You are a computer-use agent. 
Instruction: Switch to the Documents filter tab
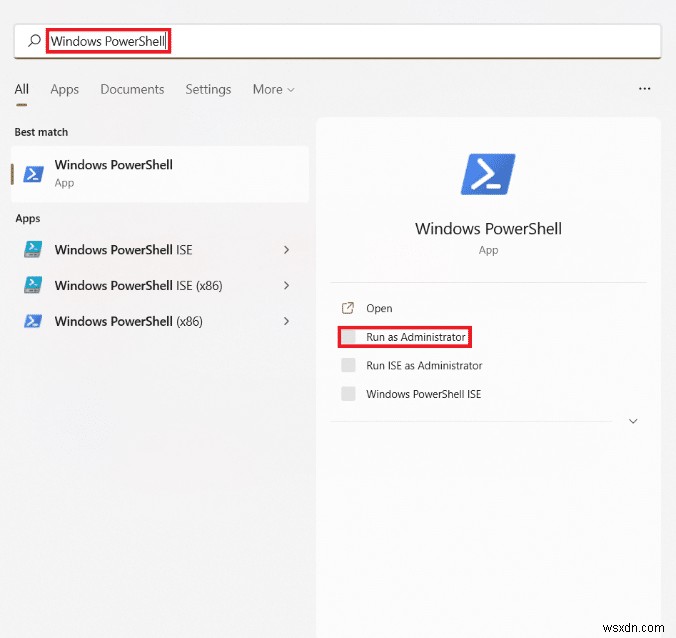click(132, 89)
